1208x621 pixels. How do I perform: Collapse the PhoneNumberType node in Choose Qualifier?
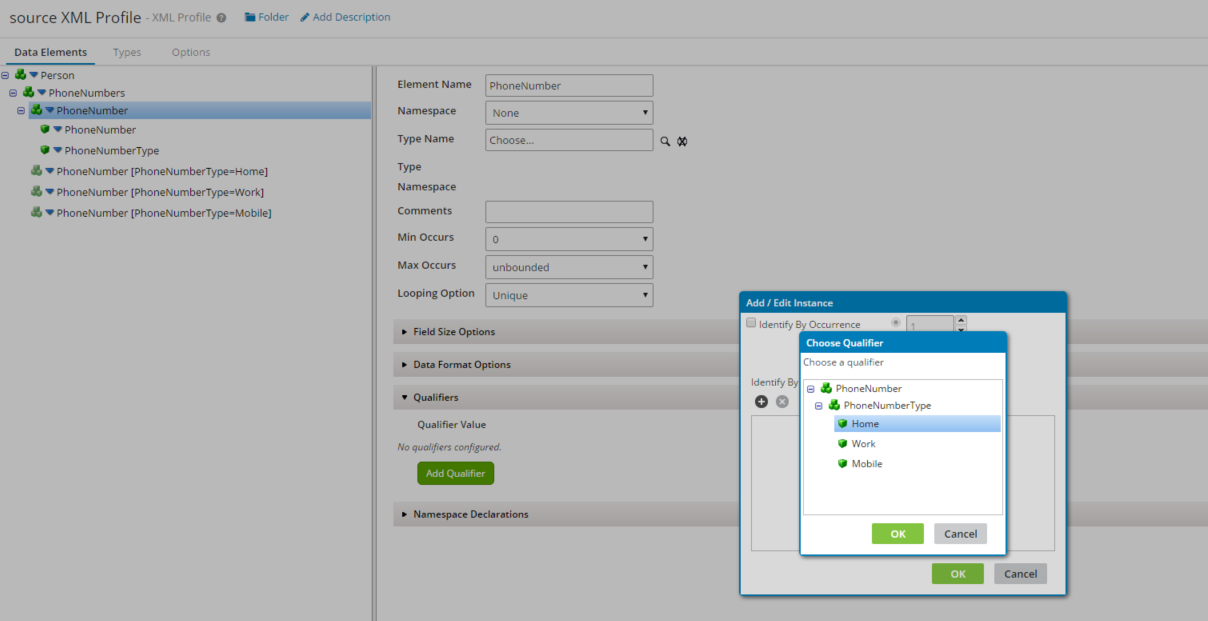pyautogui.click(x=818, y=405)
